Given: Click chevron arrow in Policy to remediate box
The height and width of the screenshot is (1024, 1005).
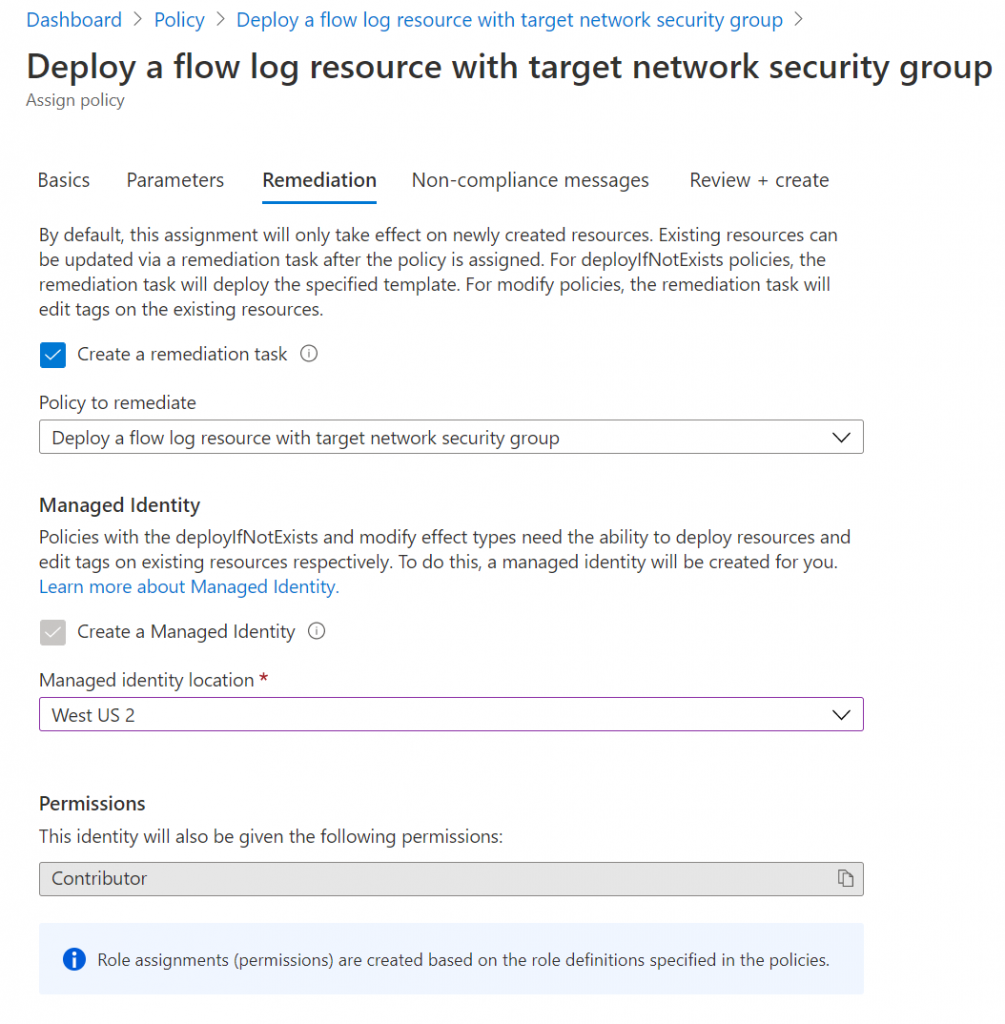Looking at the screenshot, I should pos(841,438).
